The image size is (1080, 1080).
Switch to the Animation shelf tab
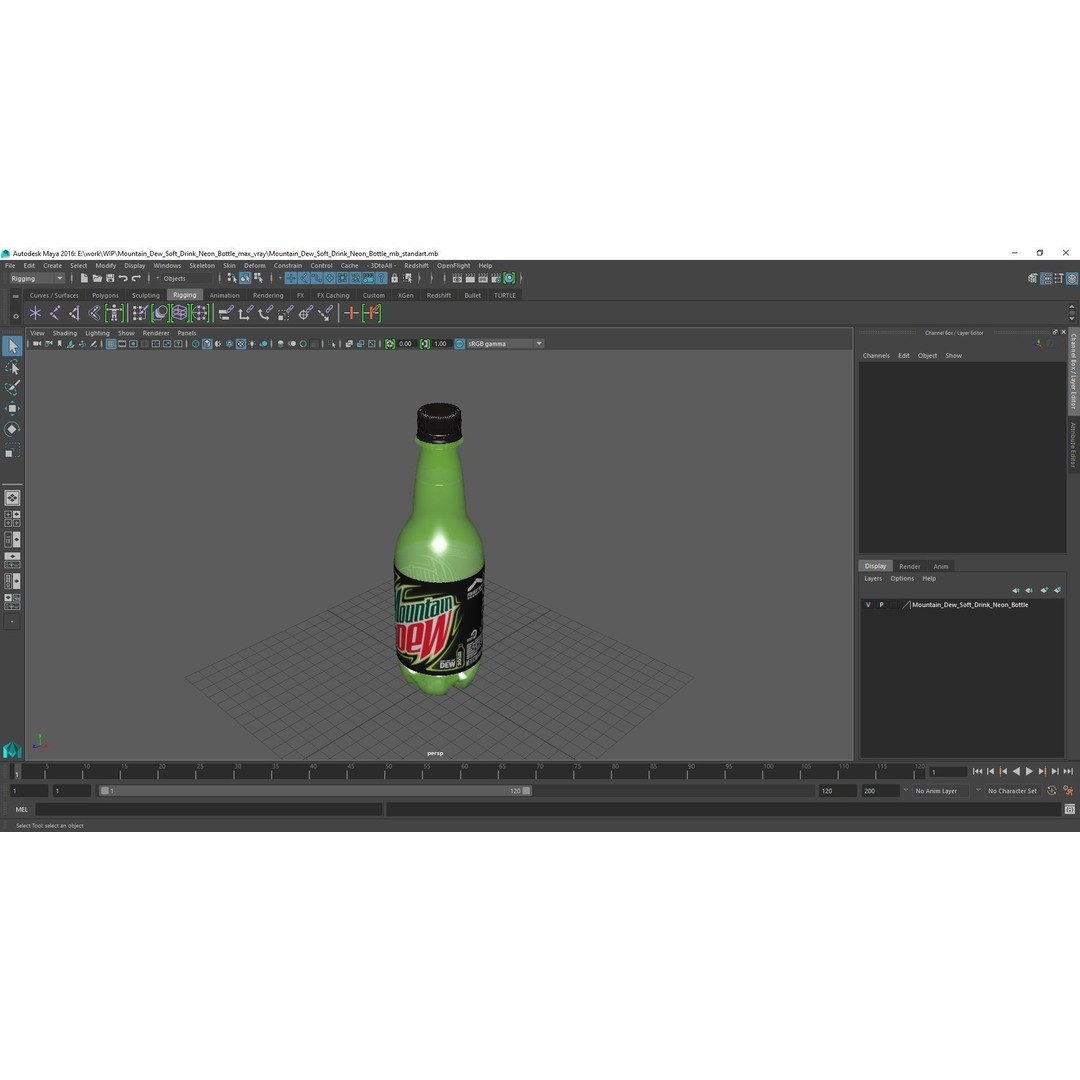coord(225,295)
